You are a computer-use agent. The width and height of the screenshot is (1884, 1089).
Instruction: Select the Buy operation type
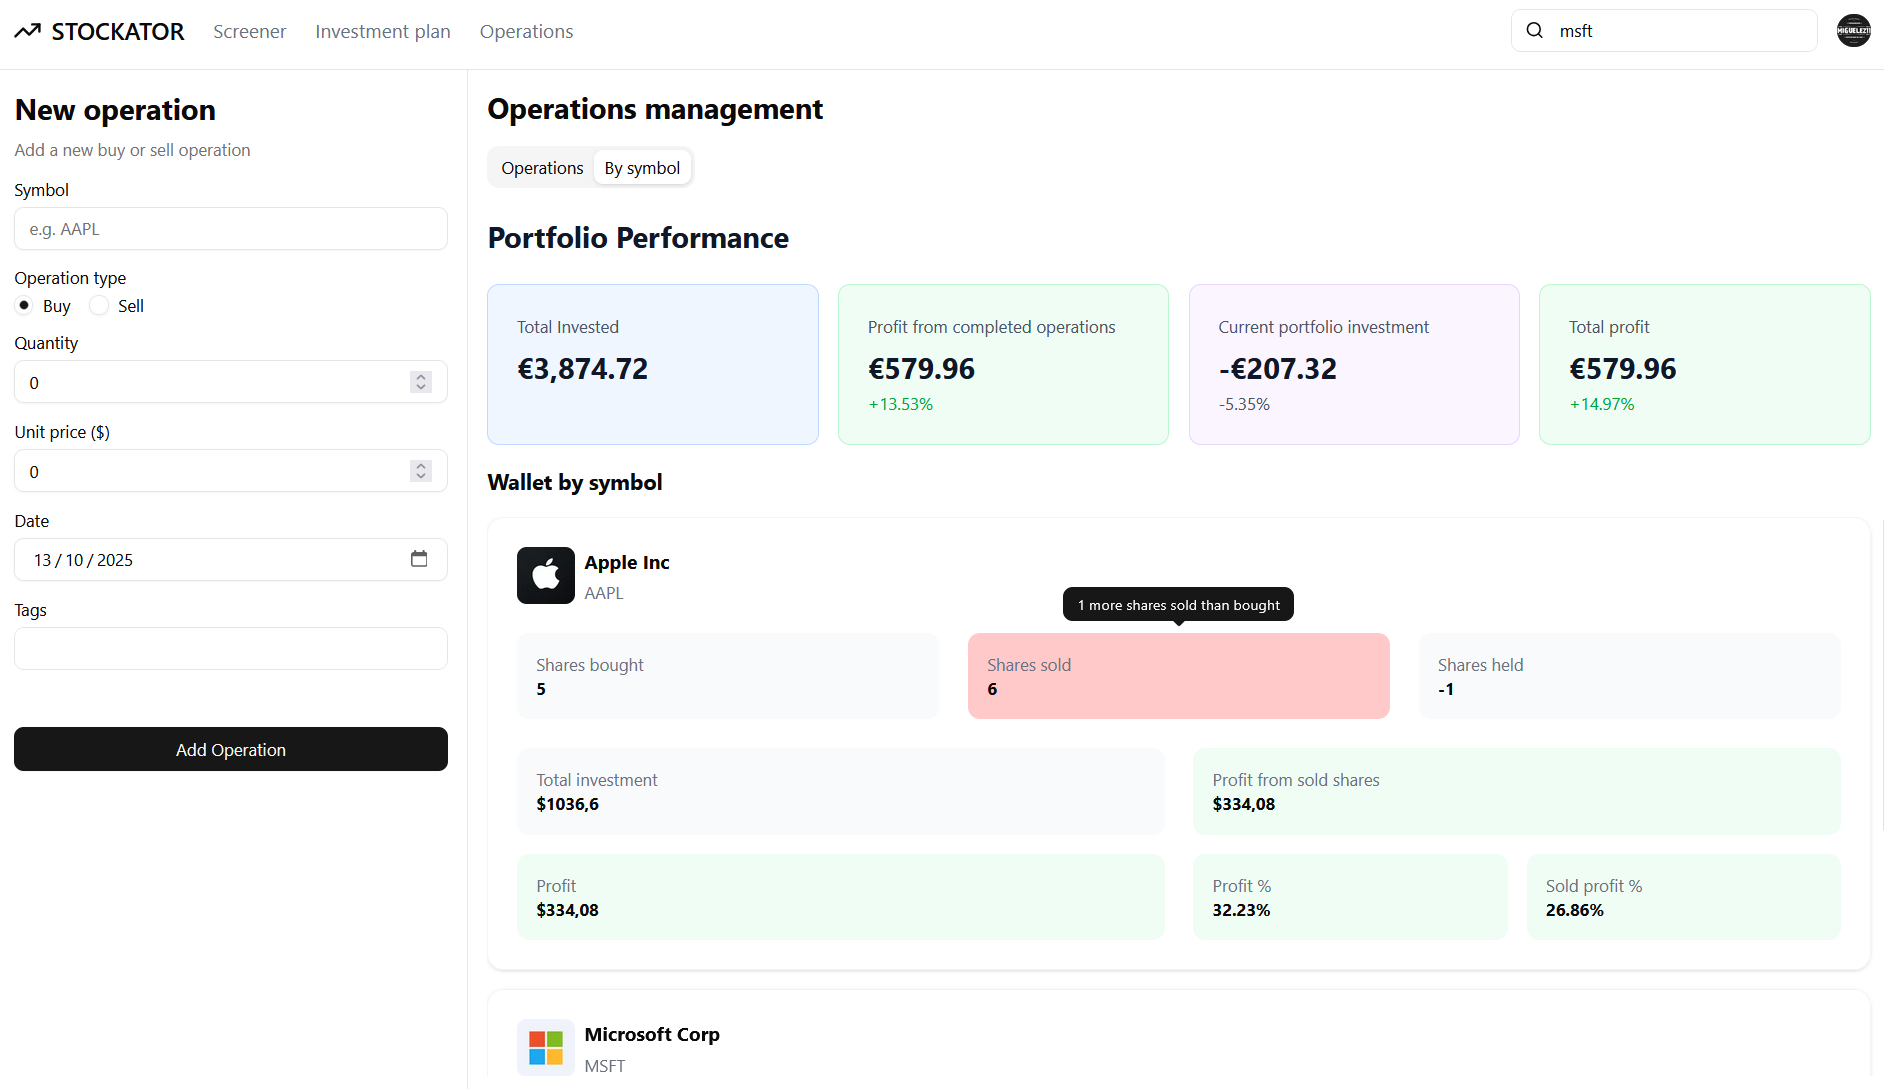pos(23,305)
